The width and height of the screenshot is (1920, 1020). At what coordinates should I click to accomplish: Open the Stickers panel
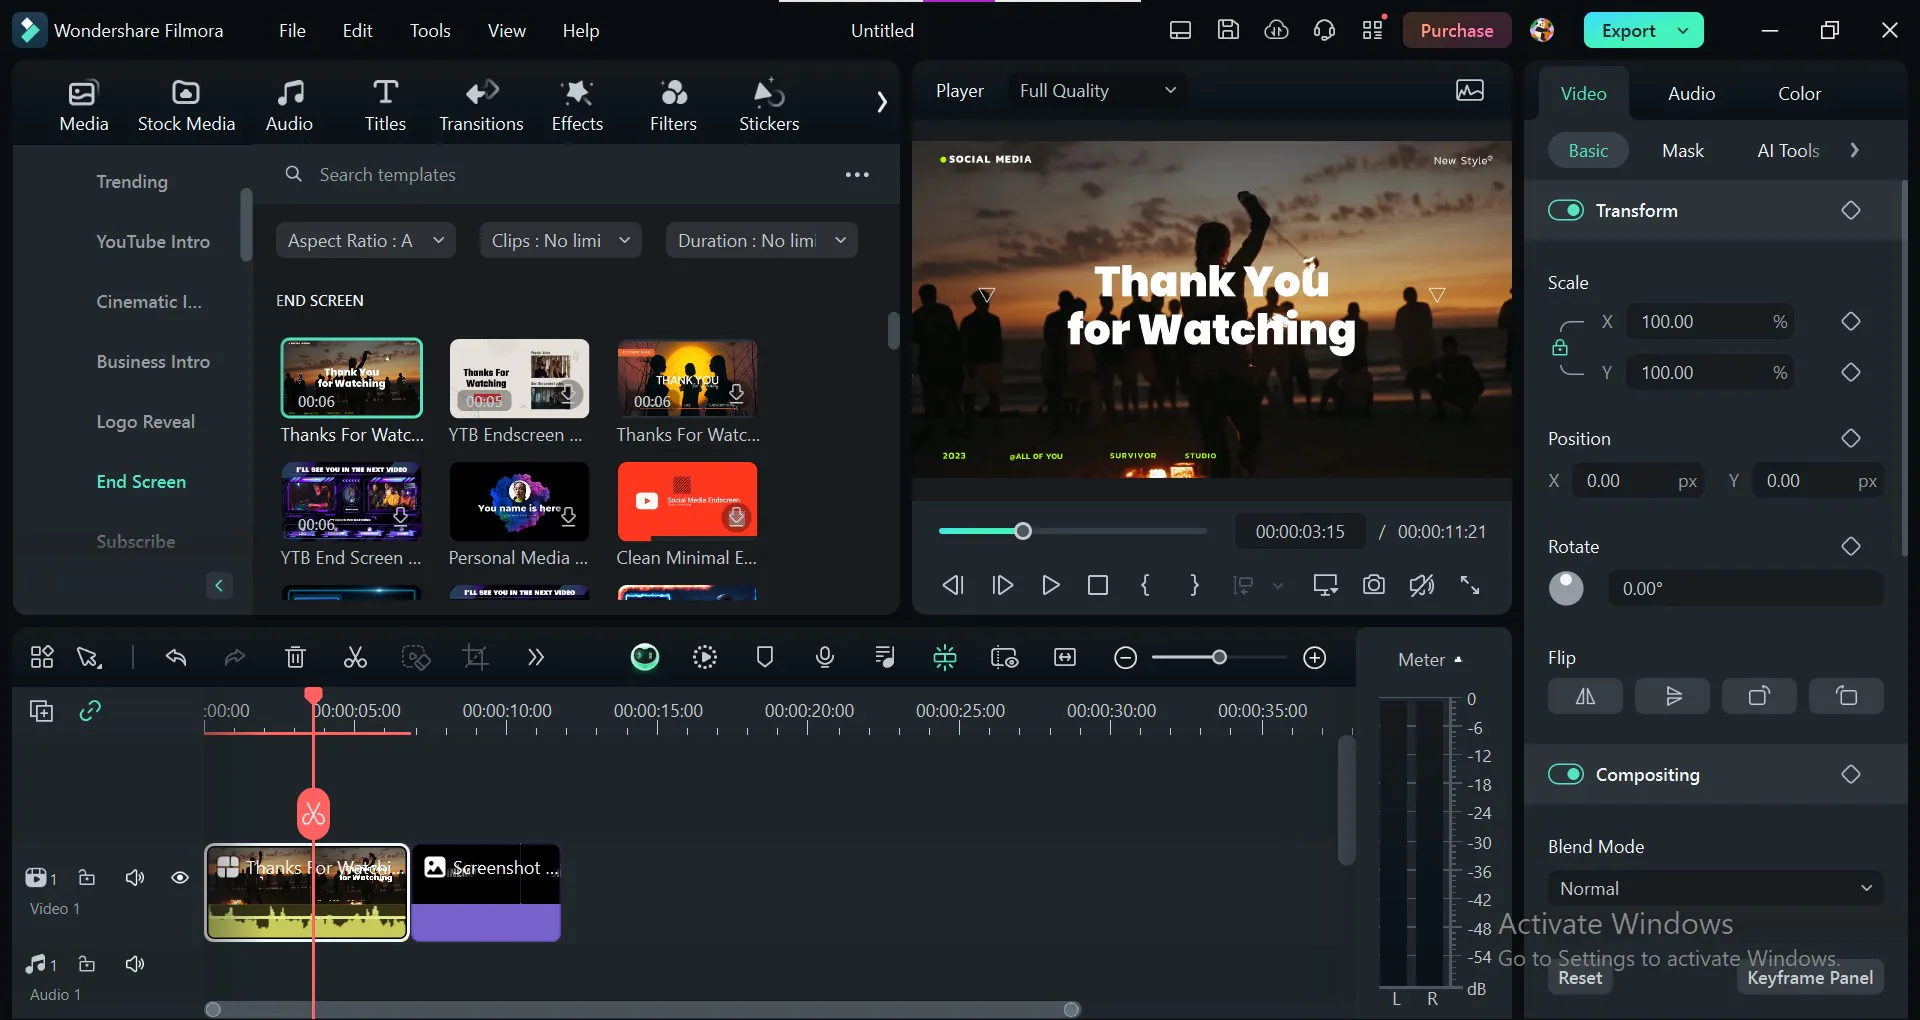pyautogui.click(x=769, y=106)
